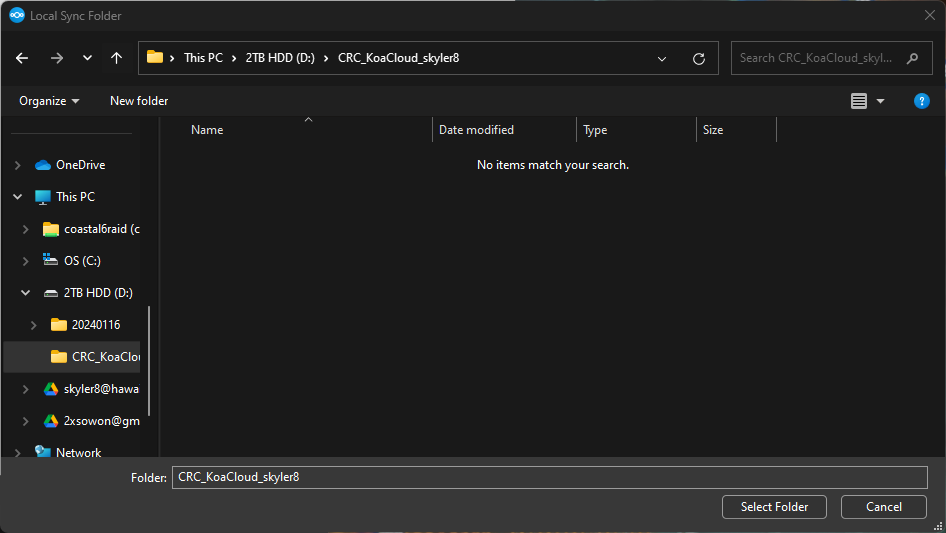The height and width of the screenshot is (533, 946).
Task: Go up one folder level with the Up arrow
Action: 116,58
